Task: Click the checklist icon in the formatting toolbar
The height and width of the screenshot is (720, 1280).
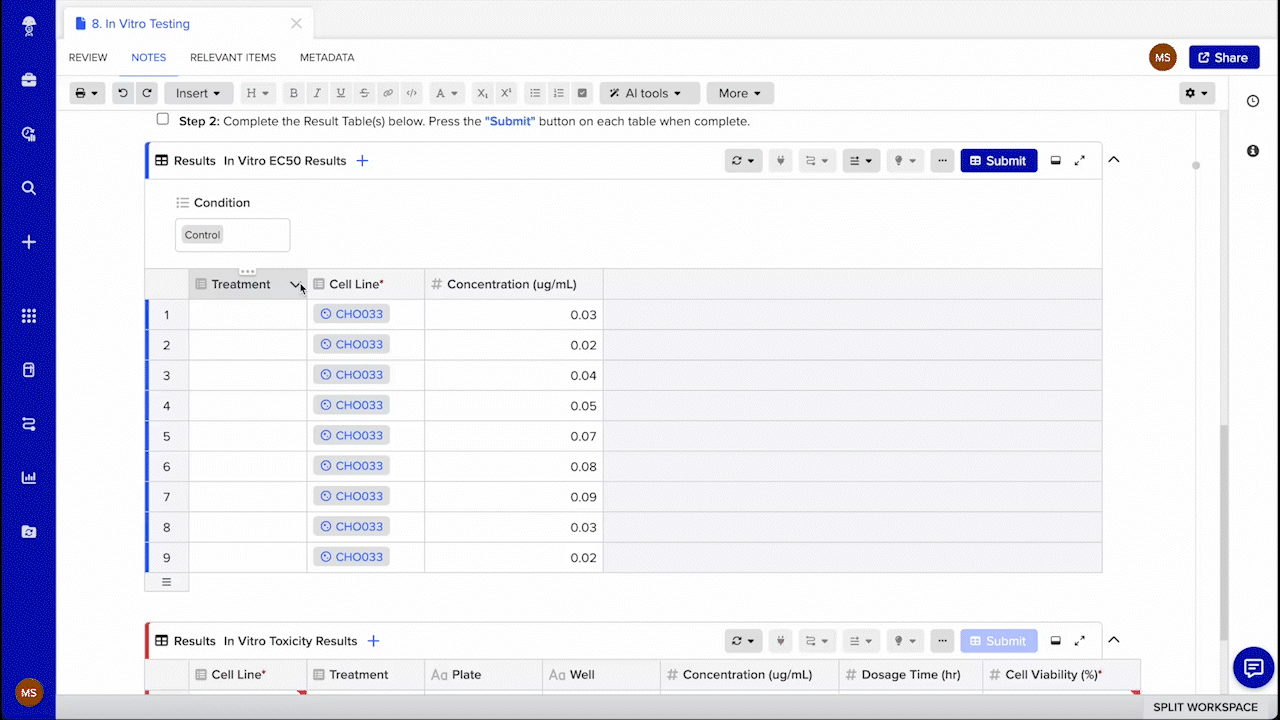Action: [x=583, y=93]
